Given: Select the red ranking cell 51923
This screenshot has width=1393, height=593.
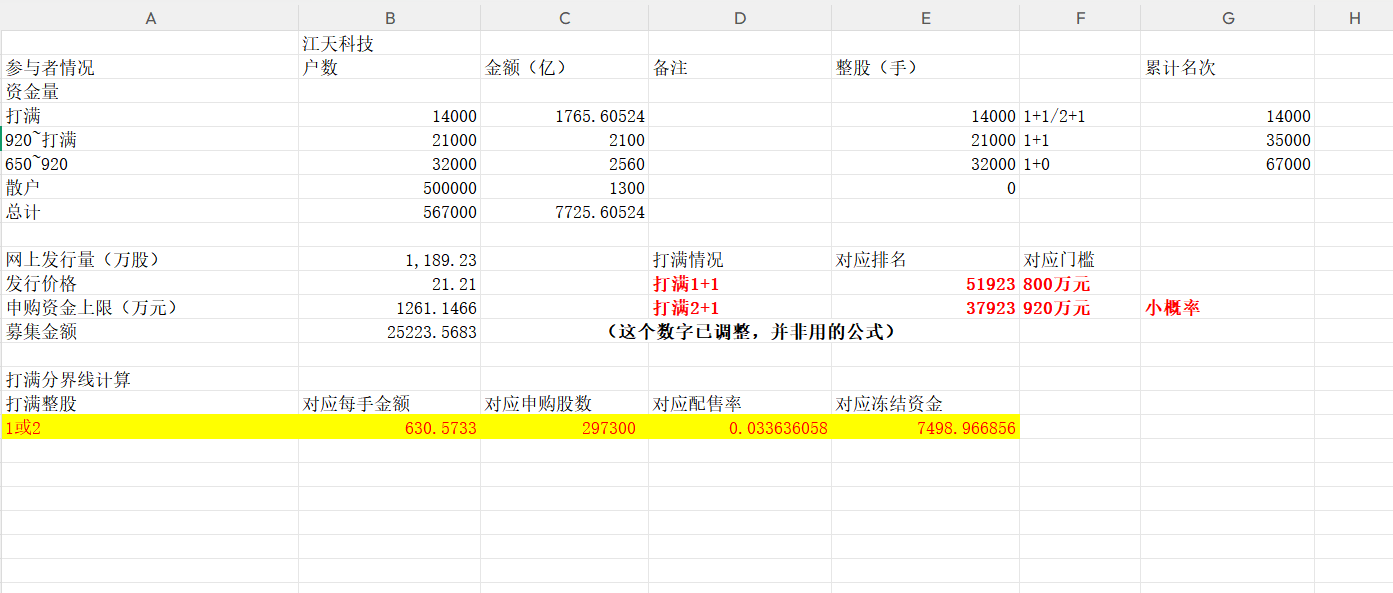Looking at the screenshot, I should click(925, 284).
